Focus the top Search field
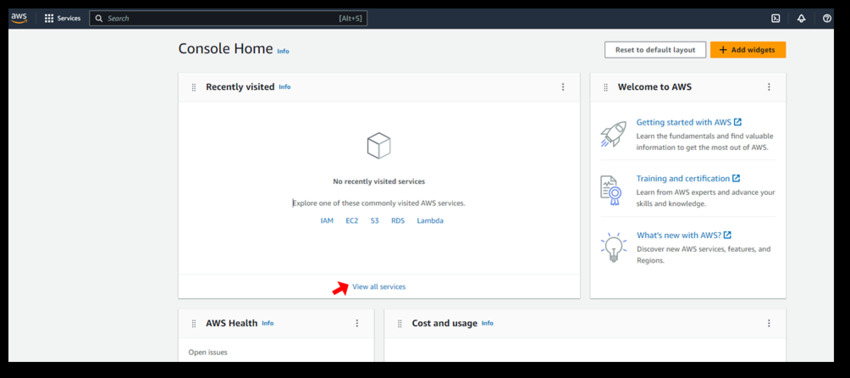 (x=228, y=18)
